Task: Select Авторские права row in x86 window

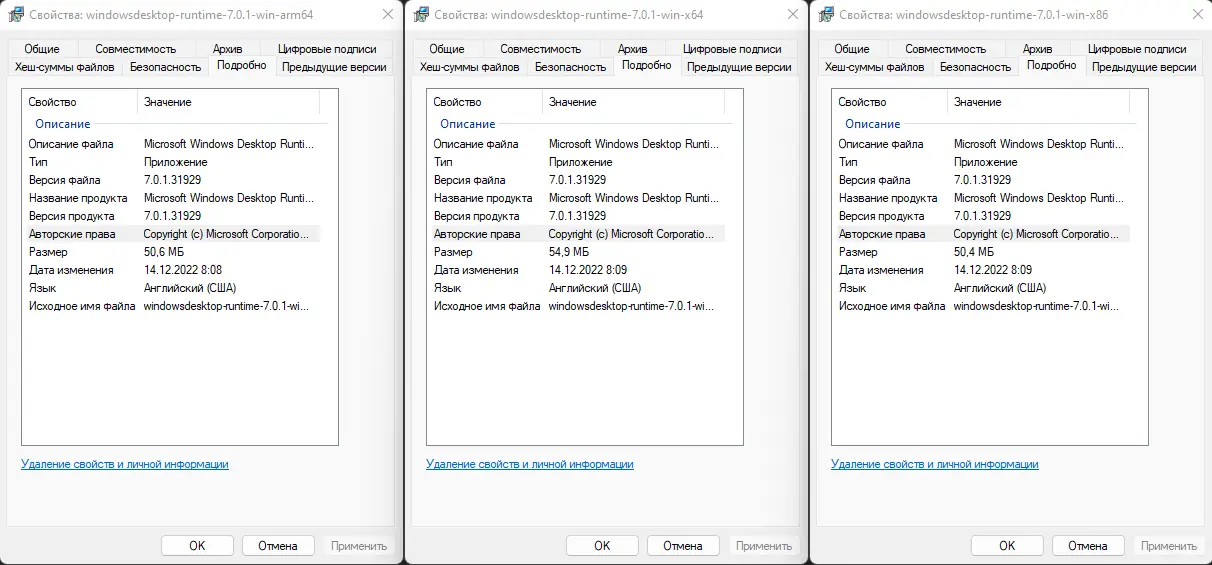Action: [x=981, y=234]
